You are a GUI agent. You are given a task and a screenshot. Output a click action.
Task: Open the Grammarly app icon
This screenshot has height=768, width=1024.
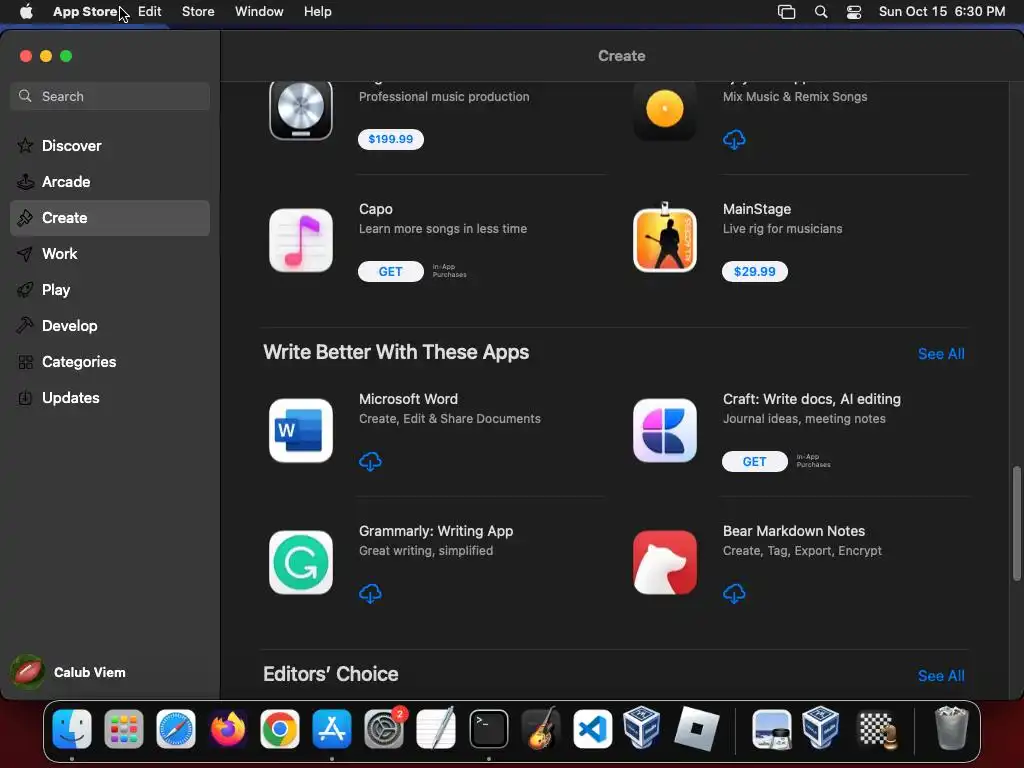point(300,562)
